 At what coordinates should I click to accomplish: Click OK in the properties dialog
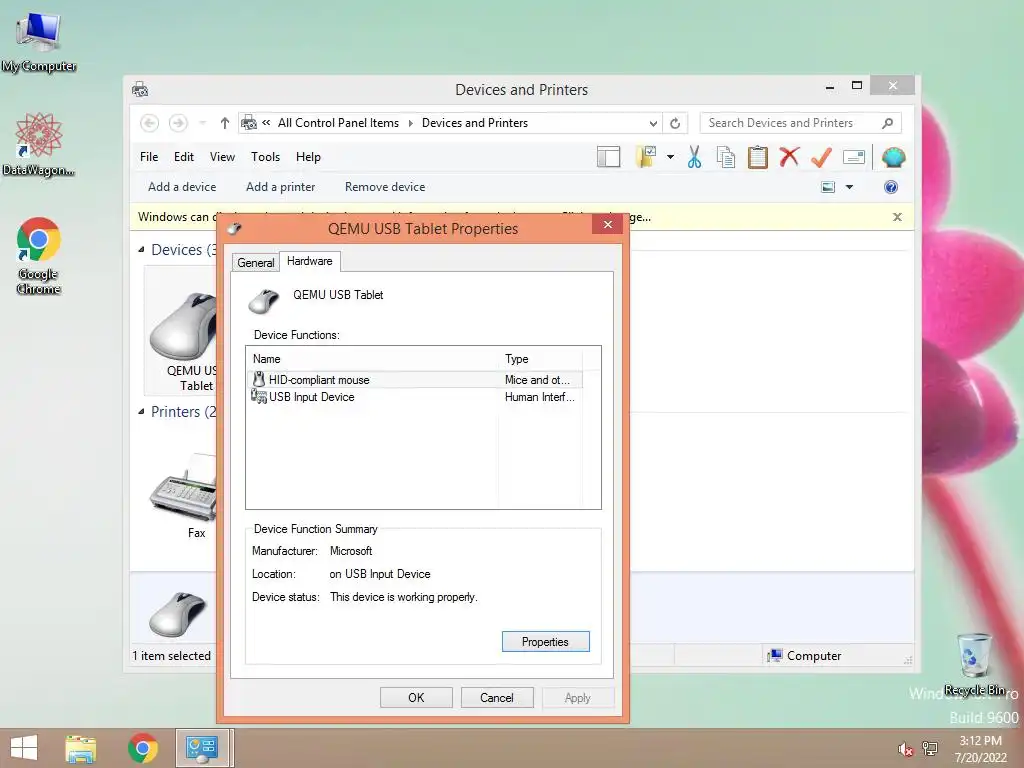pos(416,697)
